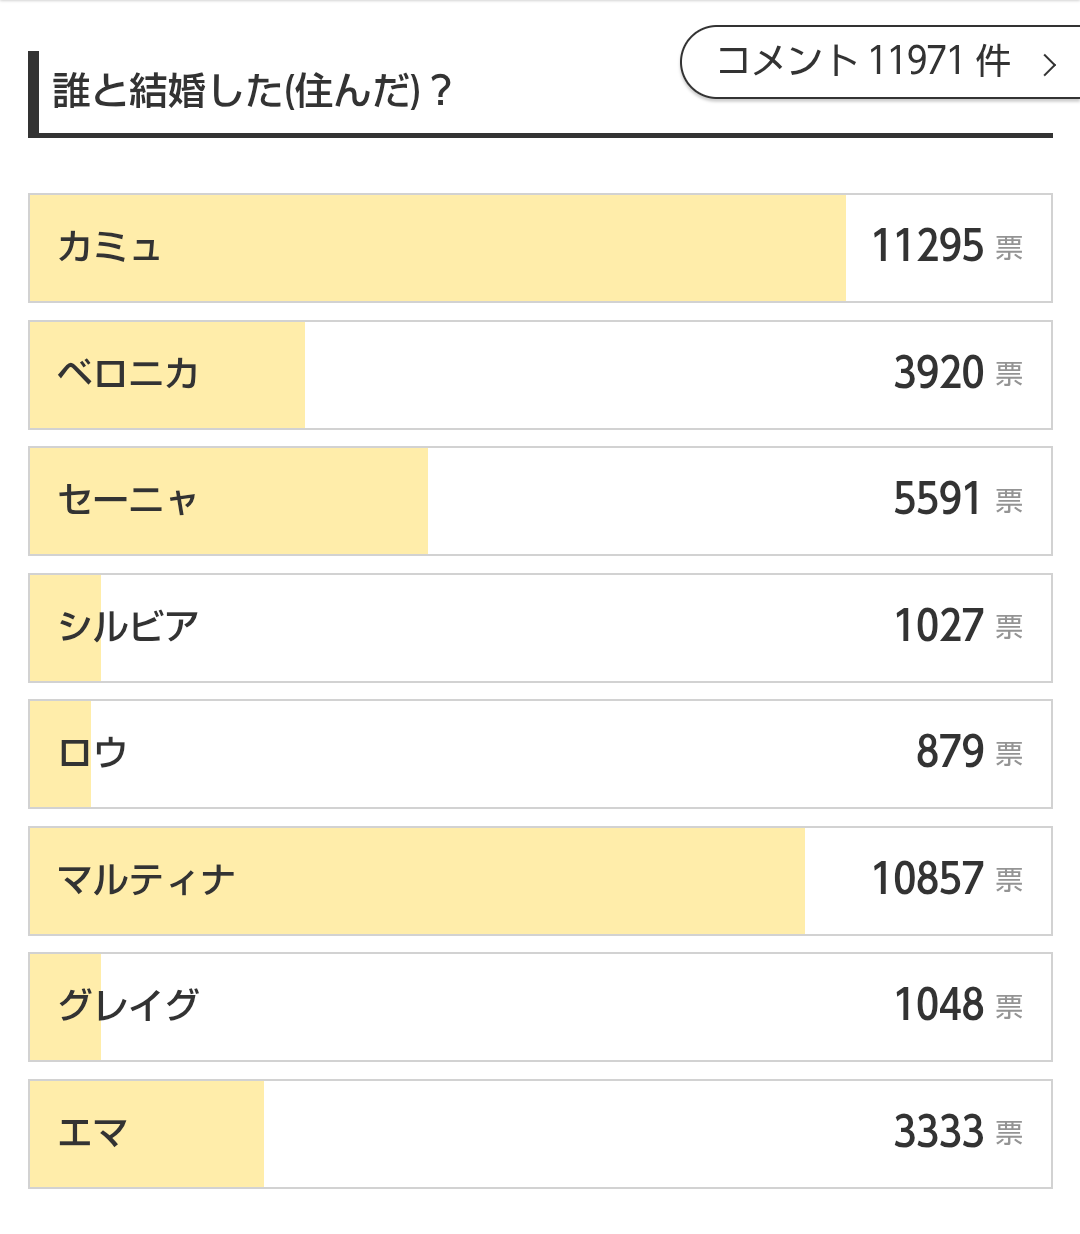Choose the ロウ answer label
The height and width of the screenshot is (1234, 1080).
tap(93, 753)
